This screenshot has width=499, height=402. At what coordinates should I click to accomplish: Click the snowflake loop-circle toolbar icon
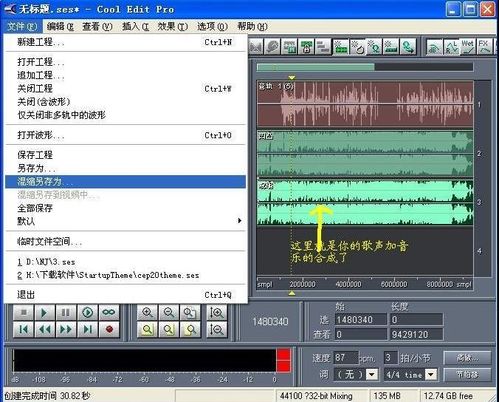(358, 47)
